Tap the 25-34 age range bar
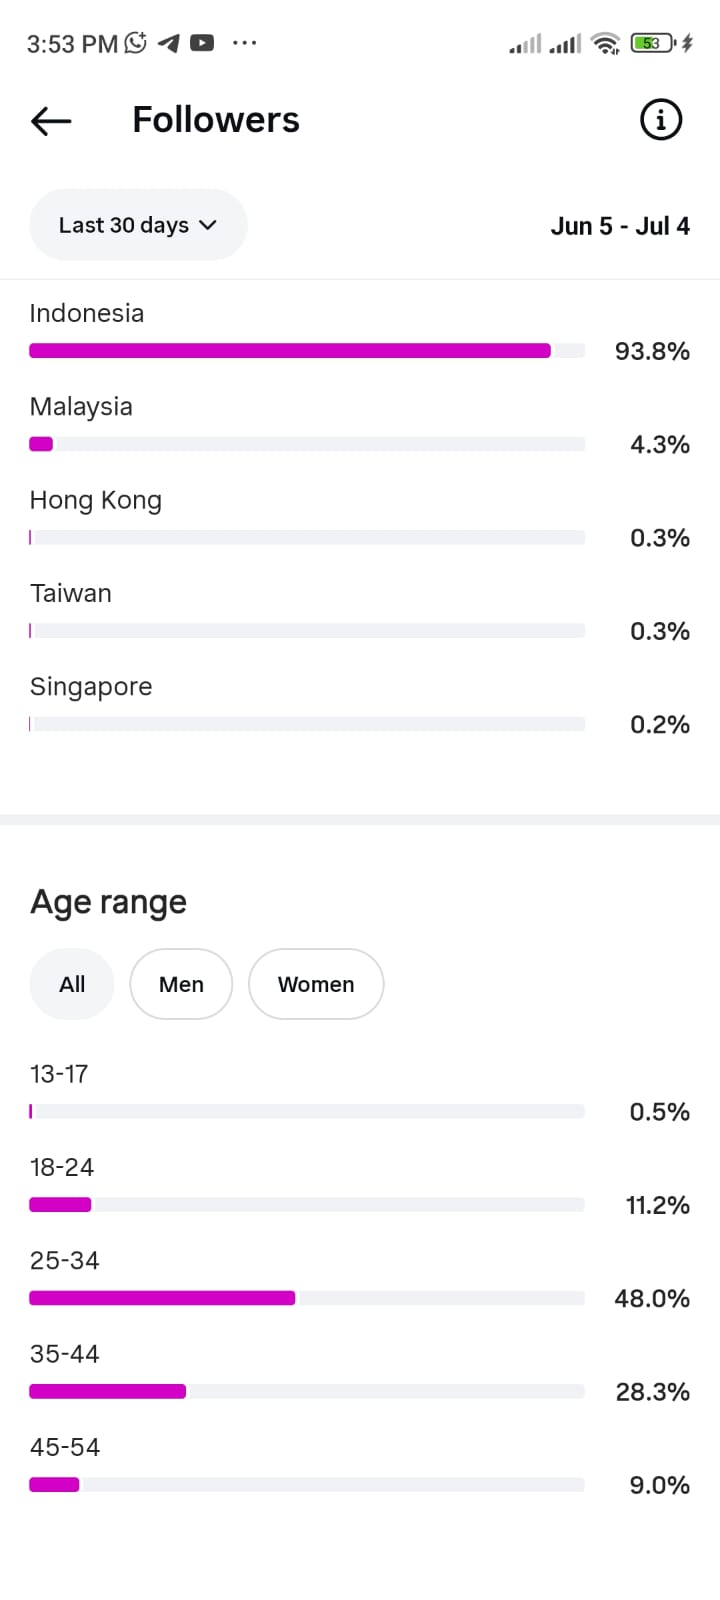720x1600 pixels. pos(307,1298)
